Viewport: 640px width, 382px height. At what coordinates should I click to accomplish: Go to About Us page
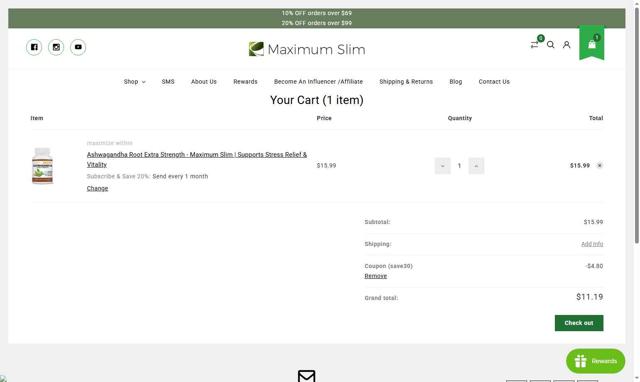tap(204, 82)
